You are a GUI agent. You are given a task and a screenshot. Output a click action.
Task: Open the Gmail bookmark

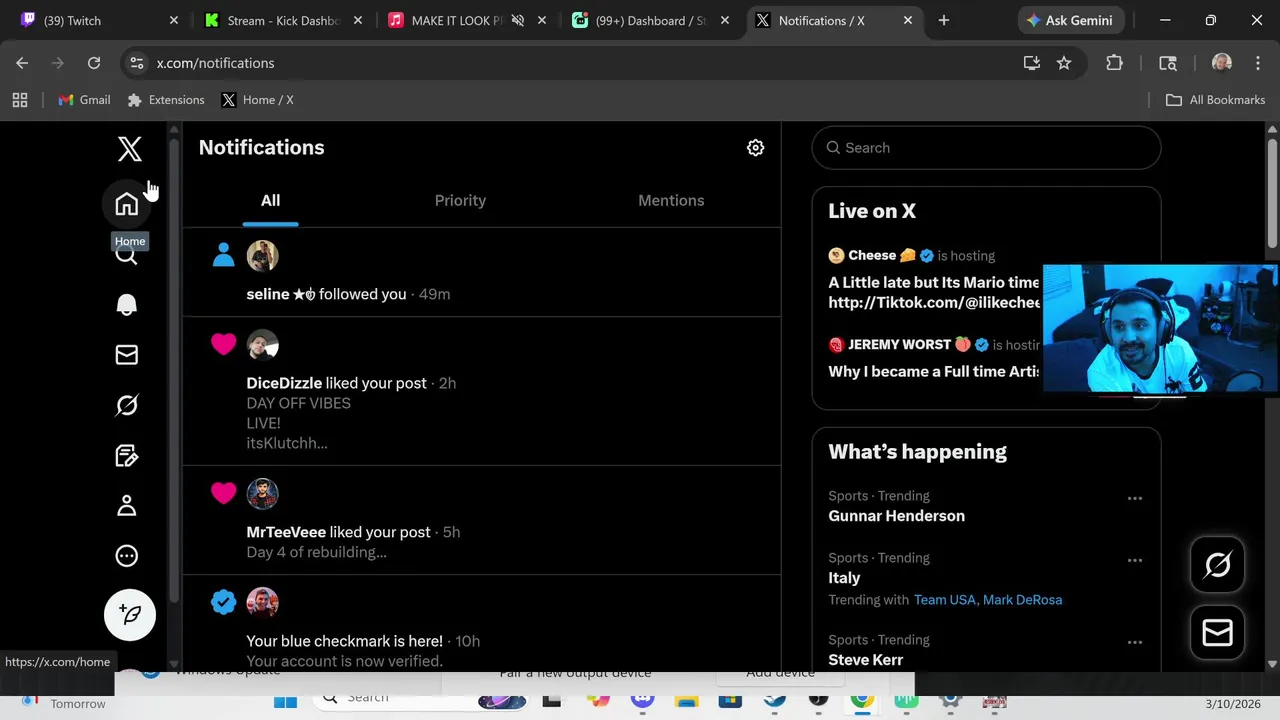84,100
